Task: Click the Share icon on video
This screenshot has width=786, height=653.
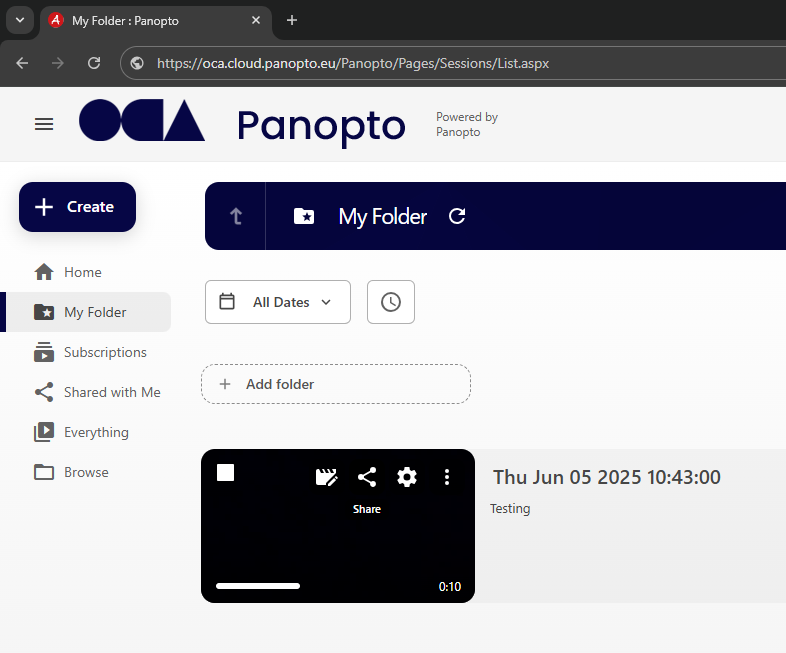Action: click(x=367, y=477)
